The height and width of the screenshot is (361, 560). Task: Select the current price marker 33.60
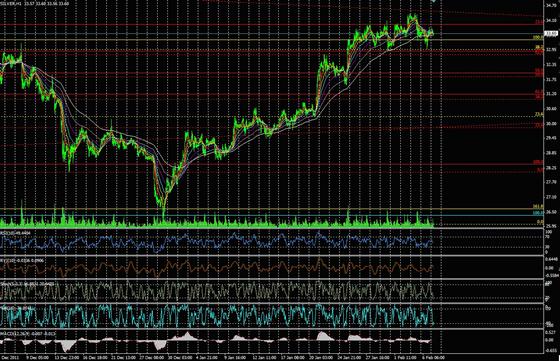tap(551, 34)
